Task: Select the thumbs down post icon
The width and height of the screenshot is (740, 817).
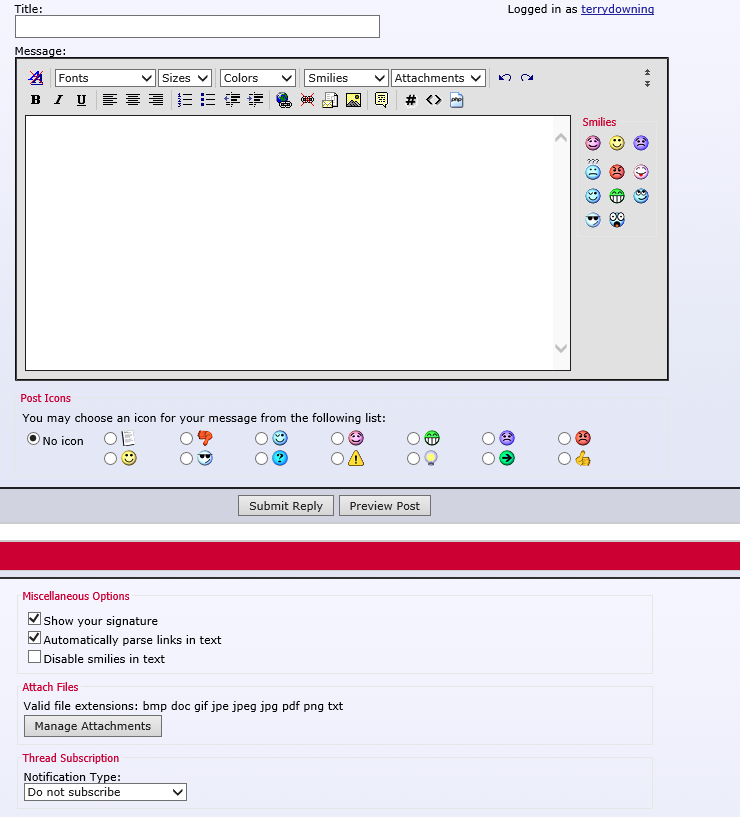Action: (x=187, y=439)
